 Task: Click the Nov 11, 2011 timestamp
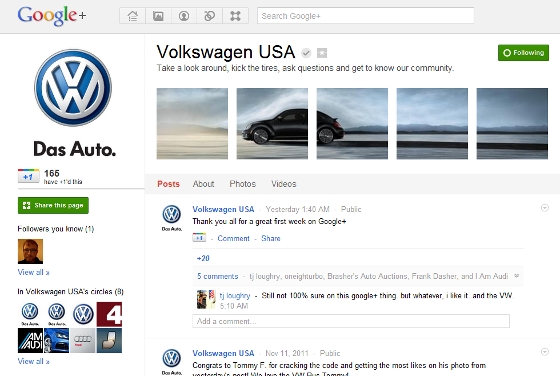click(x=287, y=353)
